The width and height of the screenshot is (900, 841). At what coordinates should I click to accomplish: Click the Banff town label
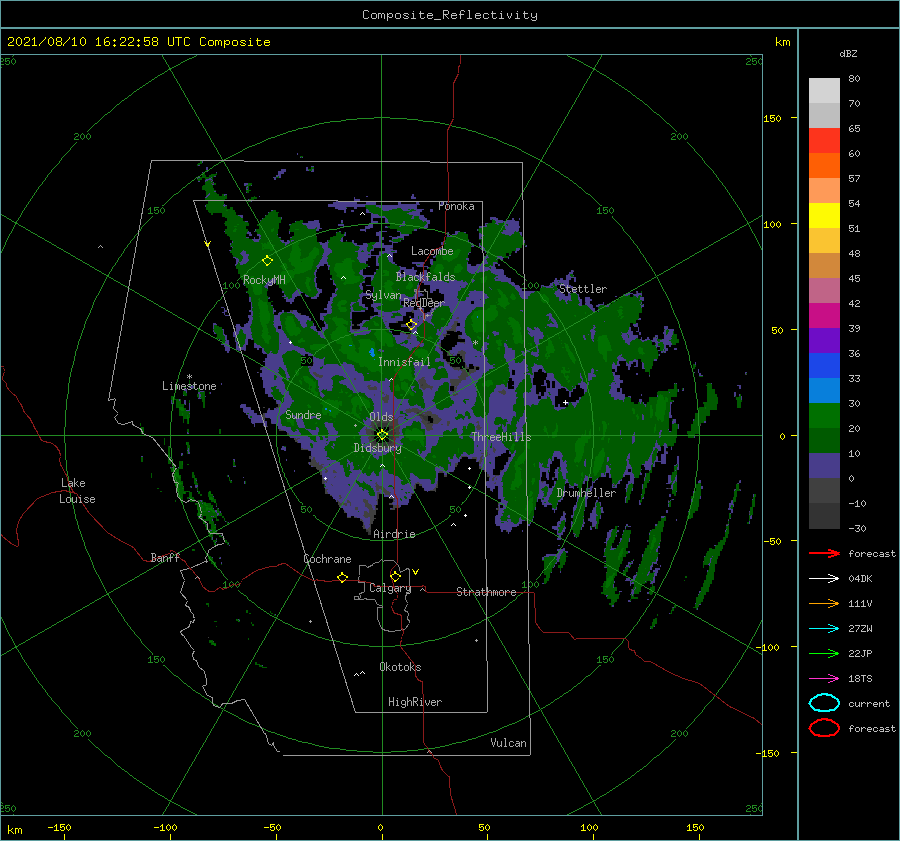click(x=165, y=557)
